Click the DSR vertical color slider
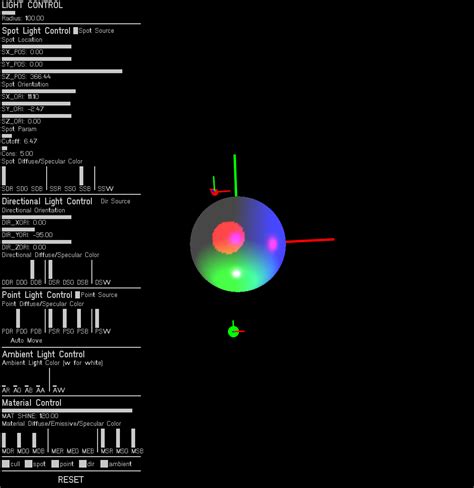474x488 pixels. coord(50,269)
